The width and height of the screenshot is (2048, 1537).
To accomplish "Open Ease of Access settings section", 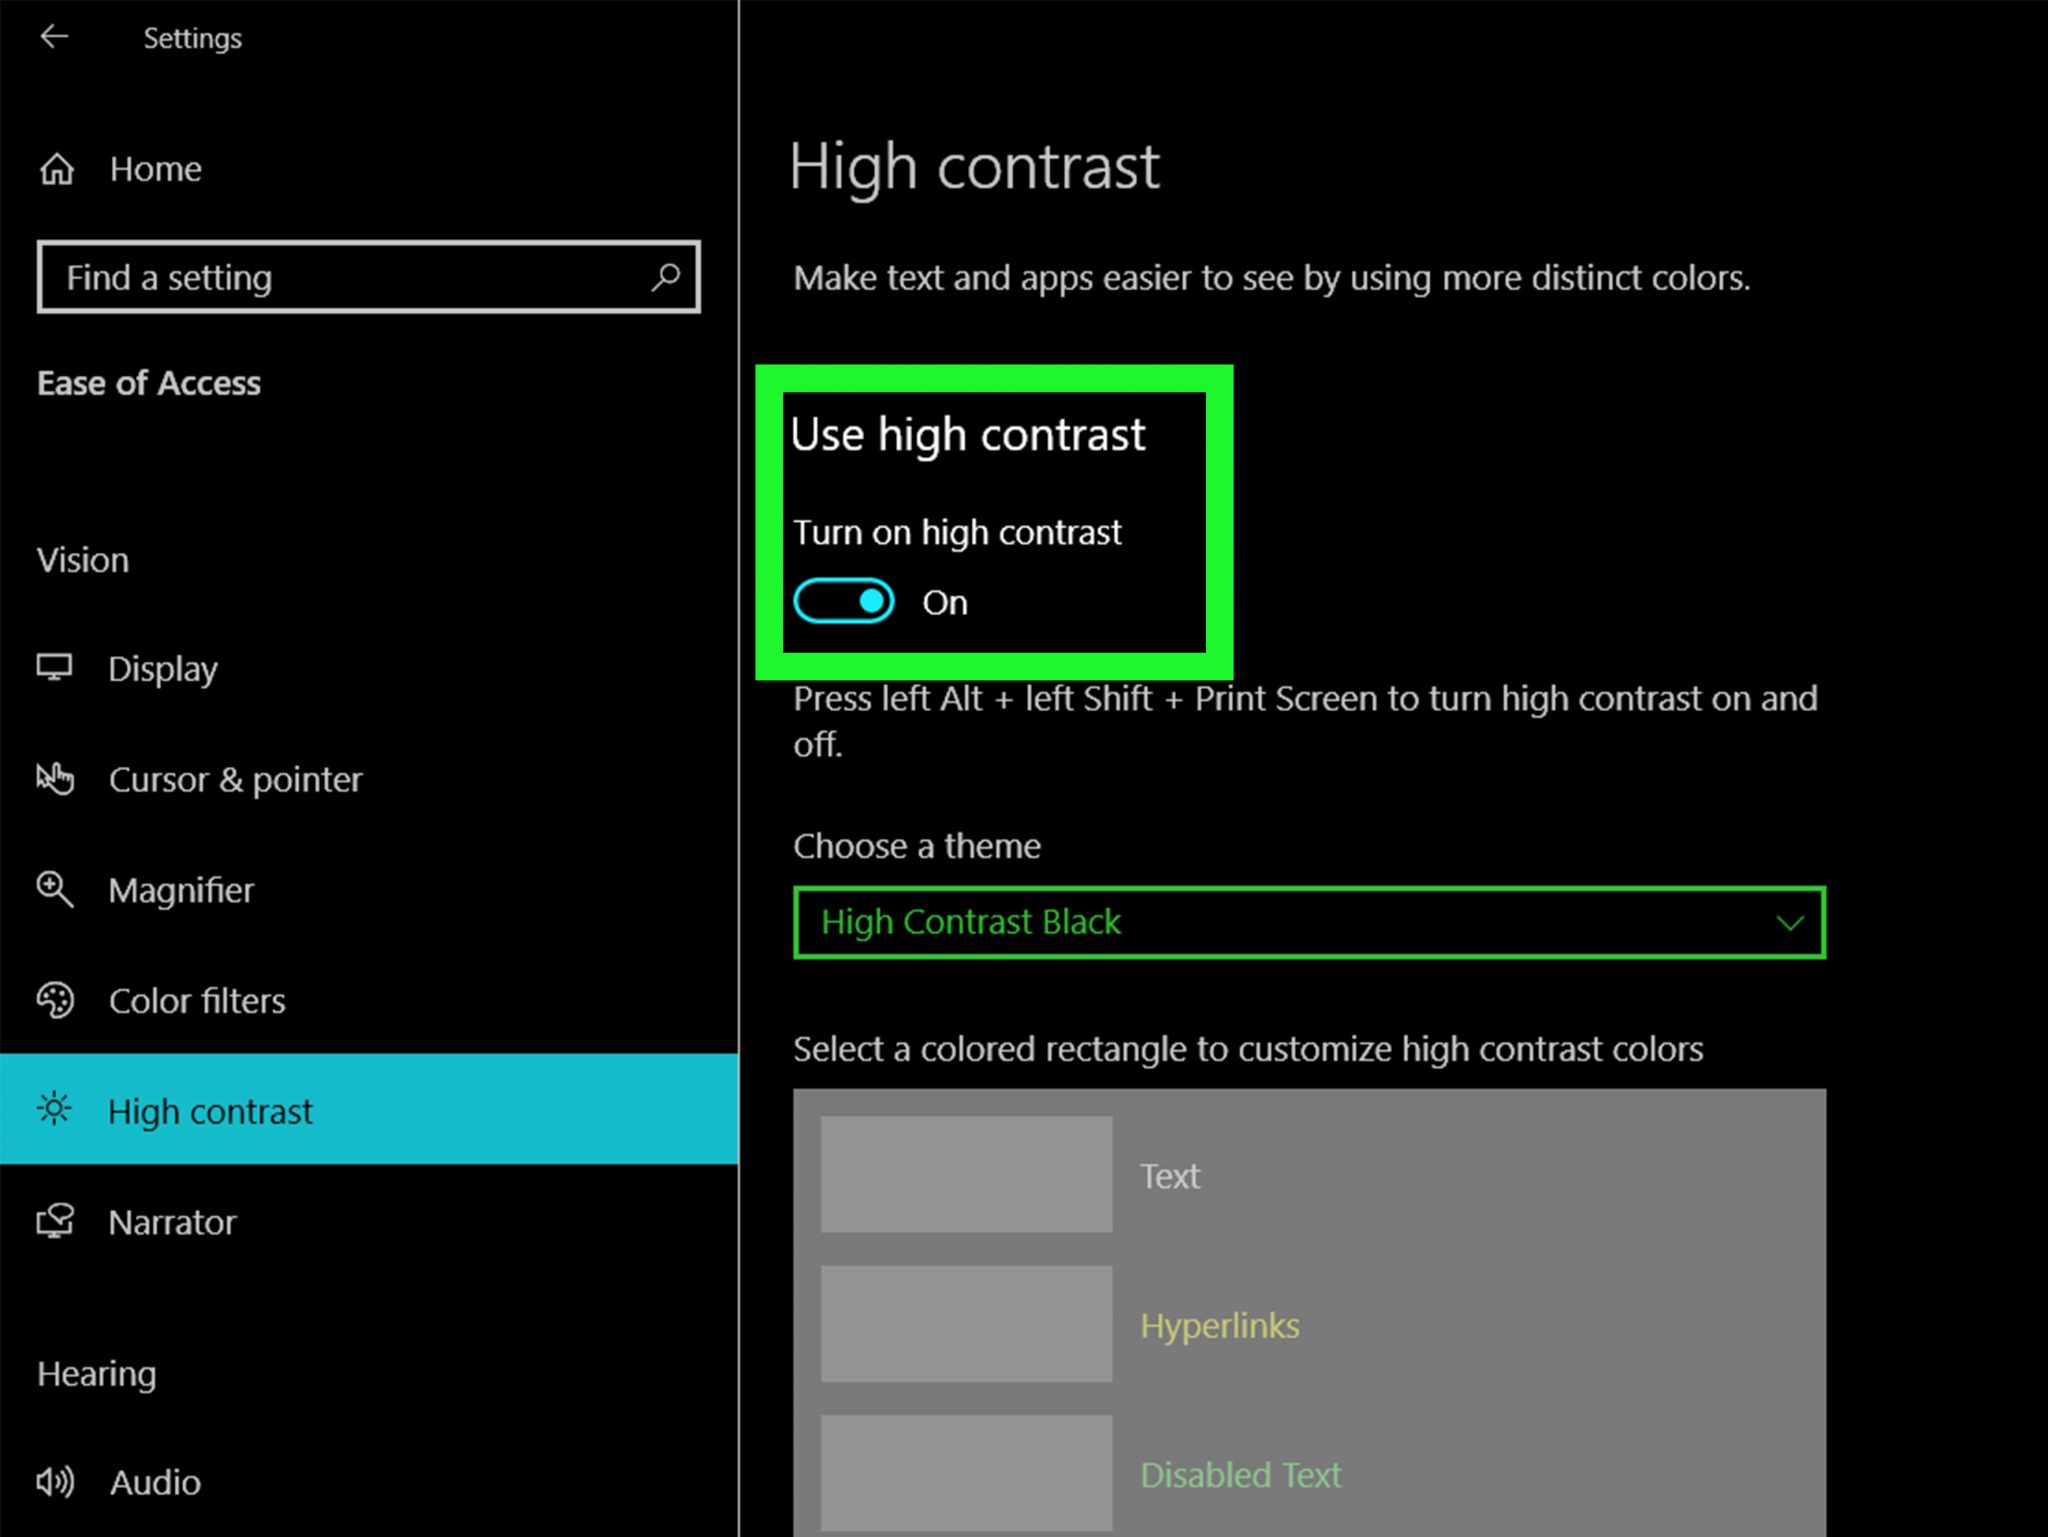I will (x=148, y=383).
